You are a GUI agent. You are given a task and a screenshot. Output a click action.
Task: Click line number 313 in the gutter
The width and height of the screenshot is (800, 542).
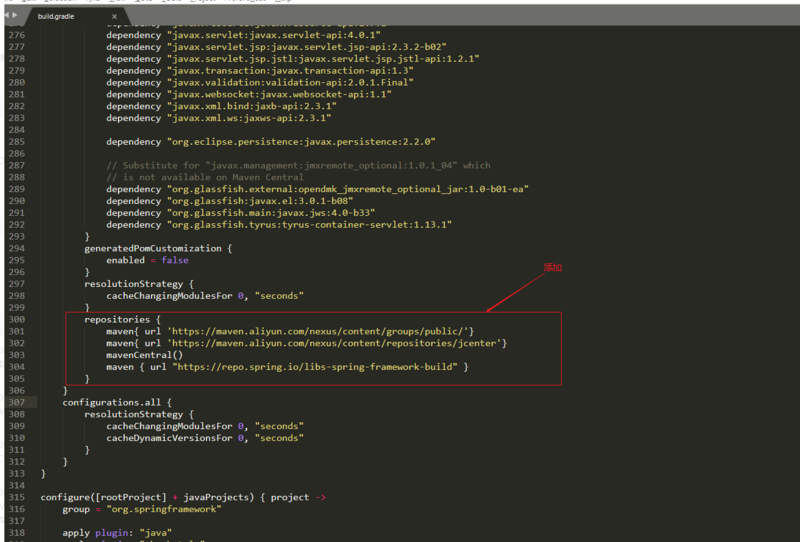(16, 474)
